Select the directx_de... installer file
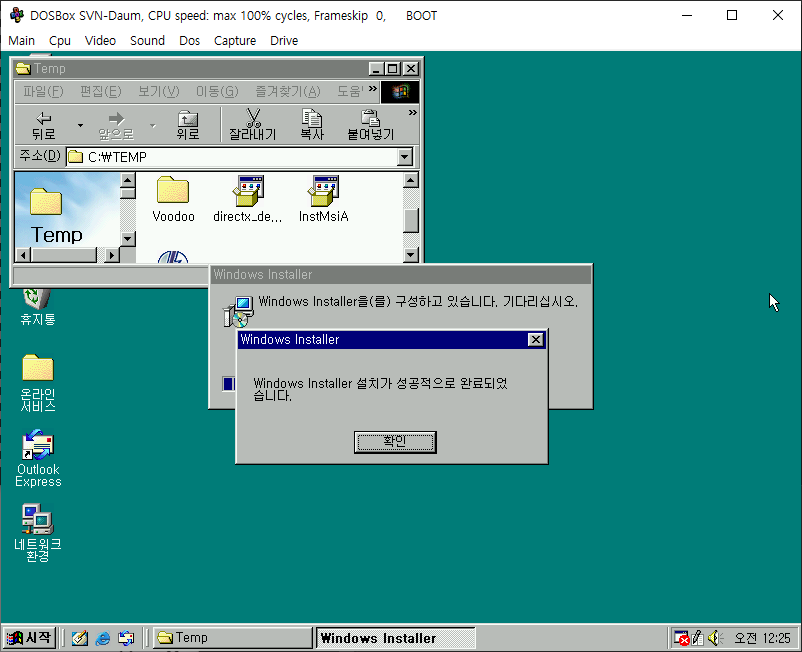The width and height of the screenshot is (802, 652). [248, 199]
